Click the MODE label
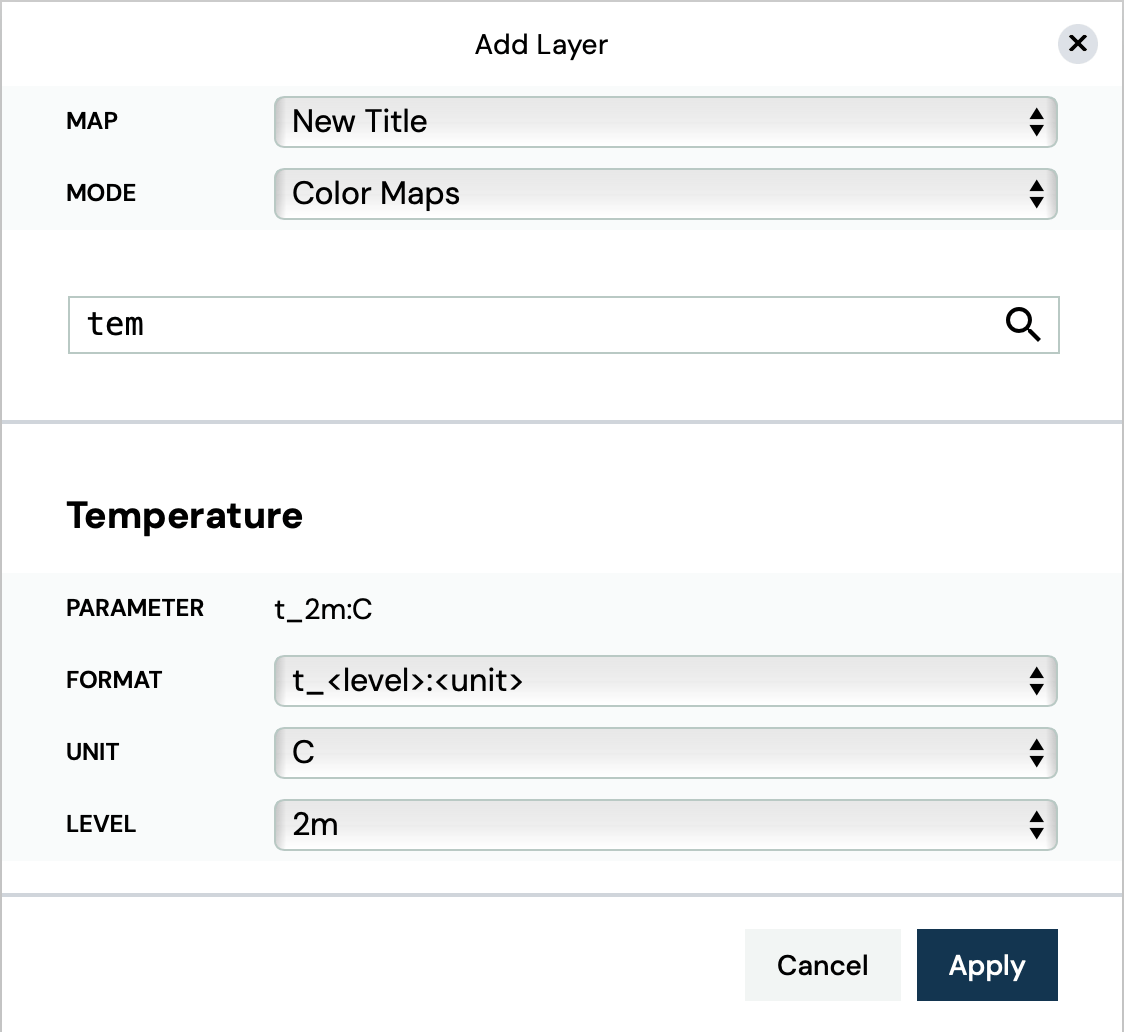This screenshot has width=1124, height=1032. pos(101,193)
